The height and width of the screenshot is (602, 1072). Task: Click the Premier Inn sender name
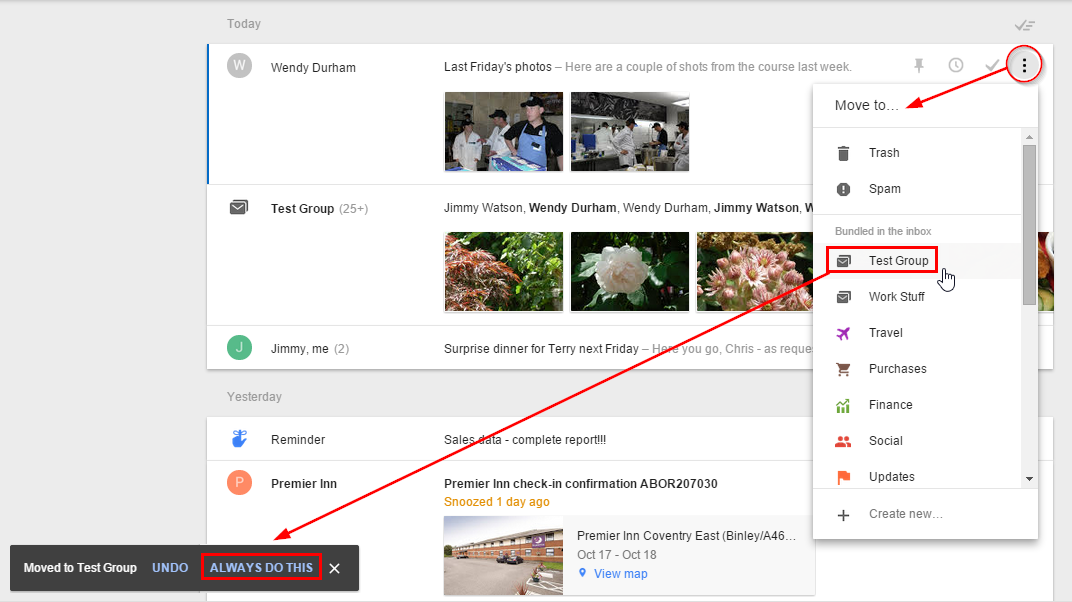[304, 484]
